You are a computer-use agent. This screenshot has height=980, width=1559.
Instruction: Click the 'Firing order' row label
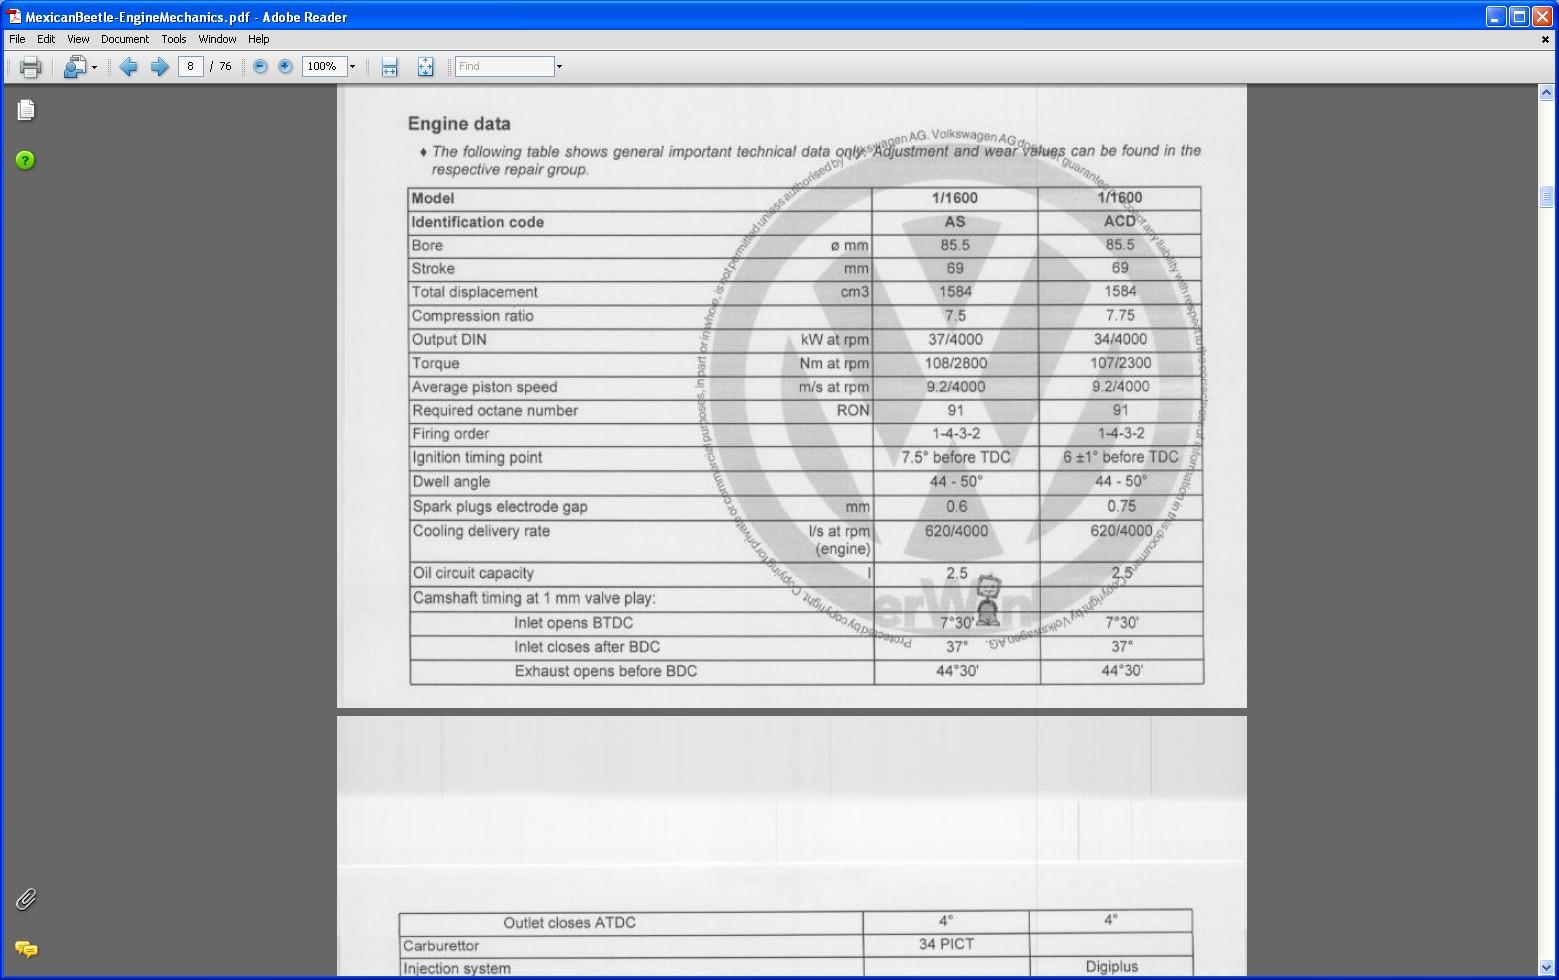(x=450, y=434)
